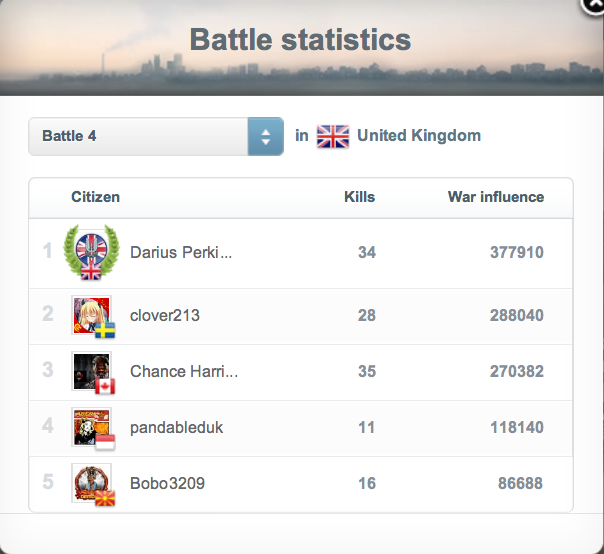This screenshot has width=604, height=554.
Task: Open pandableduk citizen profile name
Action: coord(177,427)
